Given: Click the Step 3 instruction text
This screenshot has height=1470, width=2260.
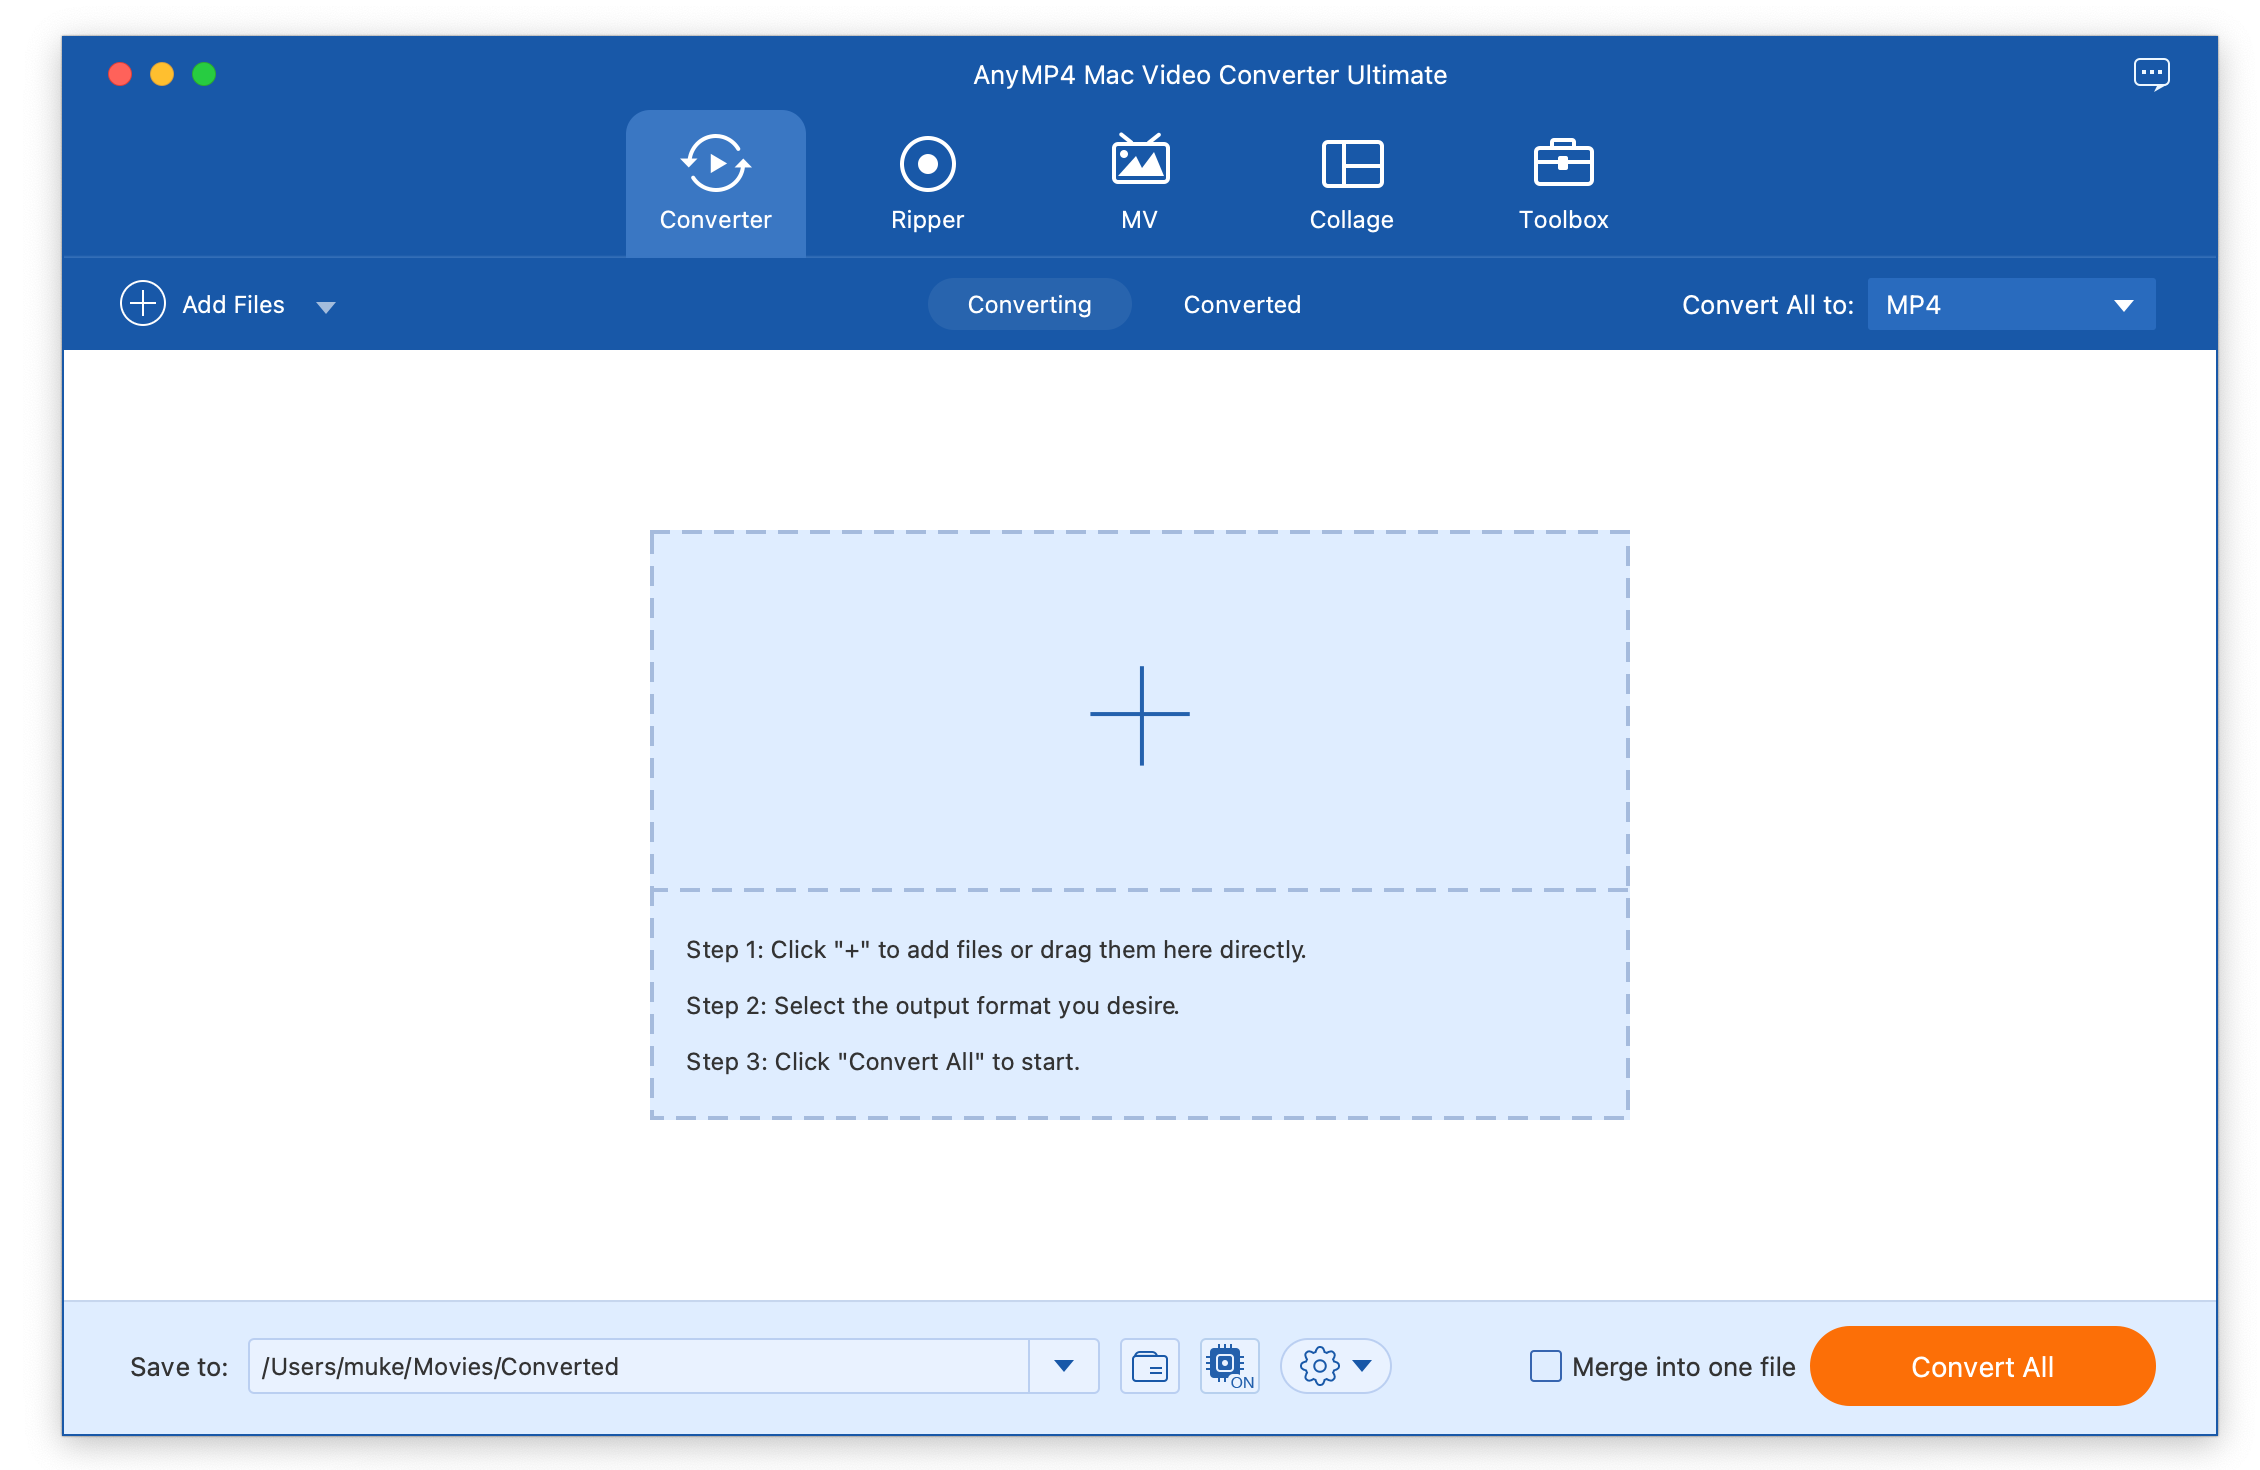Looking at the screenshot, I should click(x=883, y=1061).
